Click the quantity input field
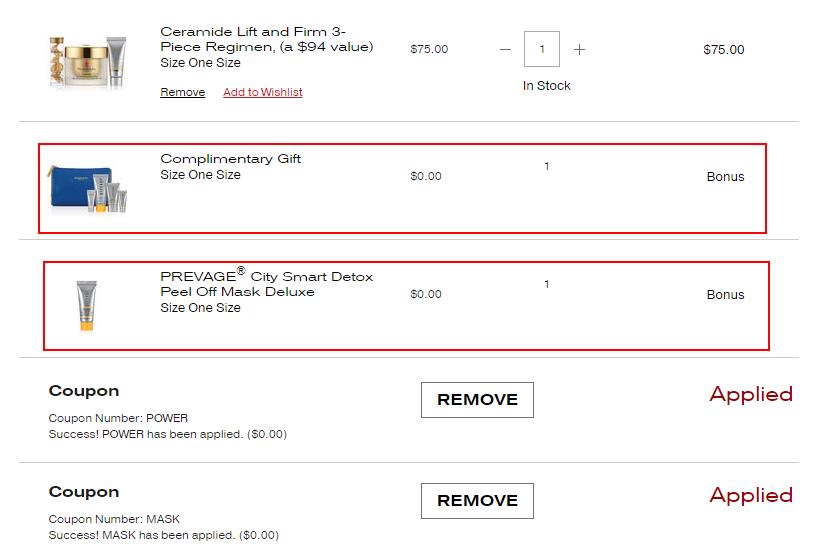Viewport: 831px width, 553px height. click(542, 49)
